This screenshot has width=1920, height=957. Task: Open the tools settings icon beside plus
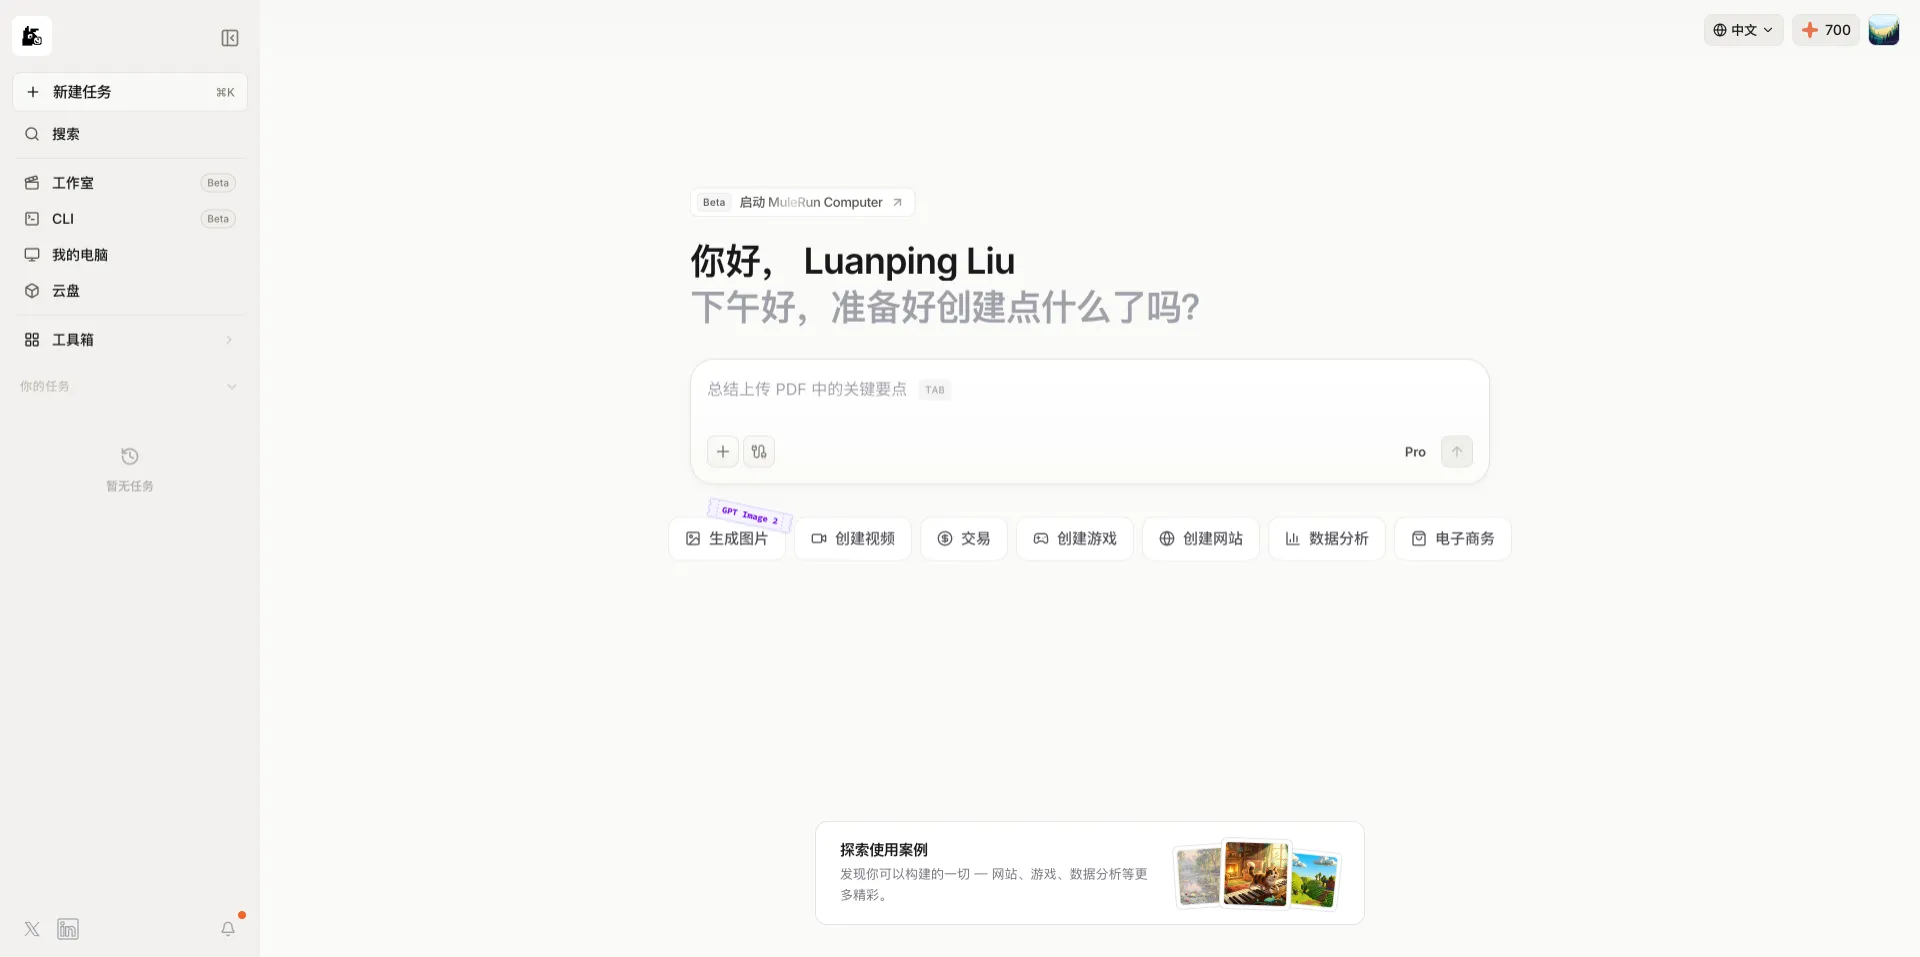pyautogui.click(x=759, y=452)
